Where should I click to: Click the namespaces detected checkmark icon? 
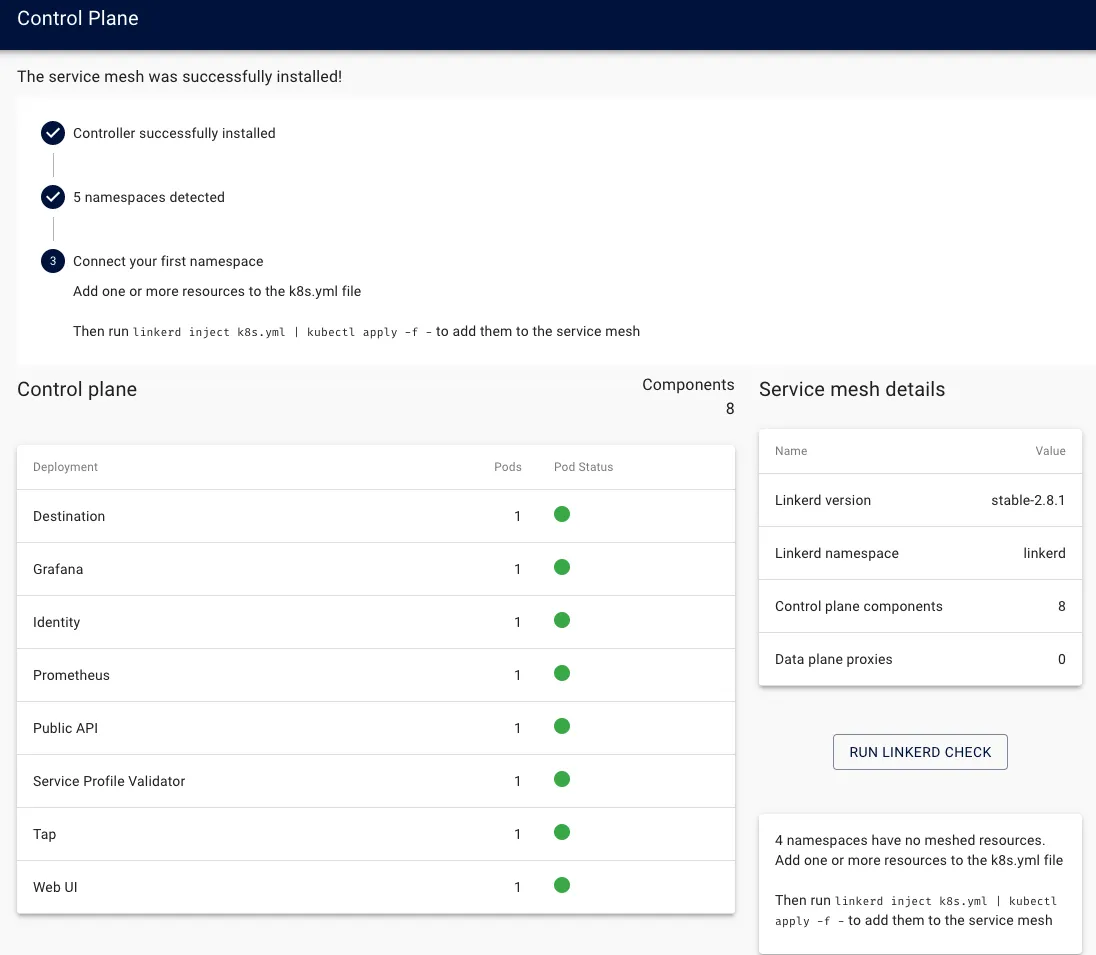[x=52, y=197]
